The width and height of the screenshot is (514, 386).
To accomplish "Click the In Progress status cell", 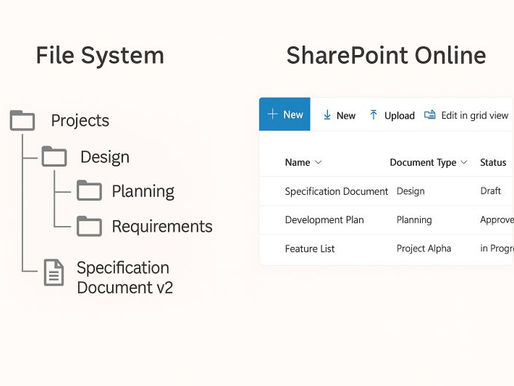I will 497,249.
